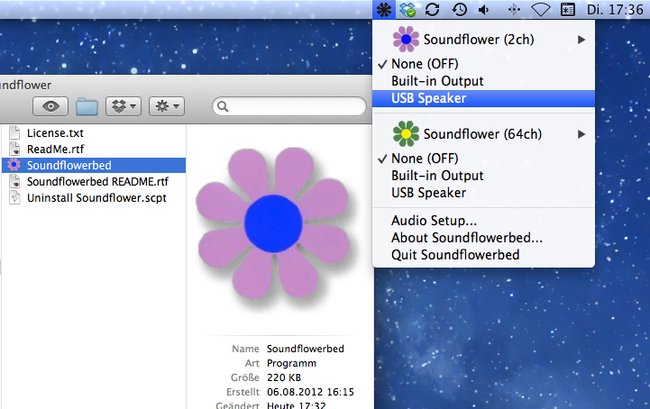The image size is (650, 409).
Task: Click the Soundflowerbed README.rtf file icon
Action: pos(15,182)
